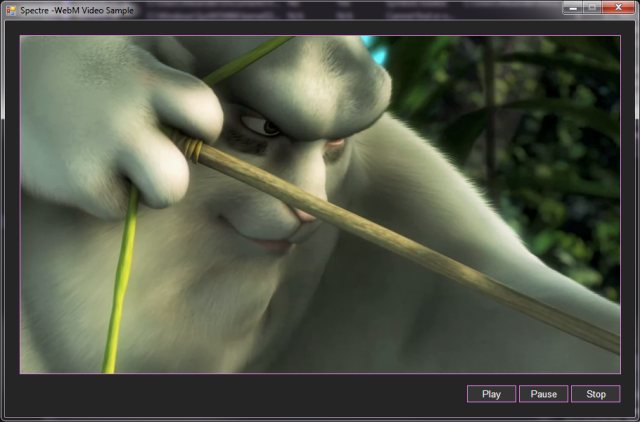The height and width of the screenshot is (422, 640).
Task: Minimize the Spectre video window
Action: (x=574, y=8)
